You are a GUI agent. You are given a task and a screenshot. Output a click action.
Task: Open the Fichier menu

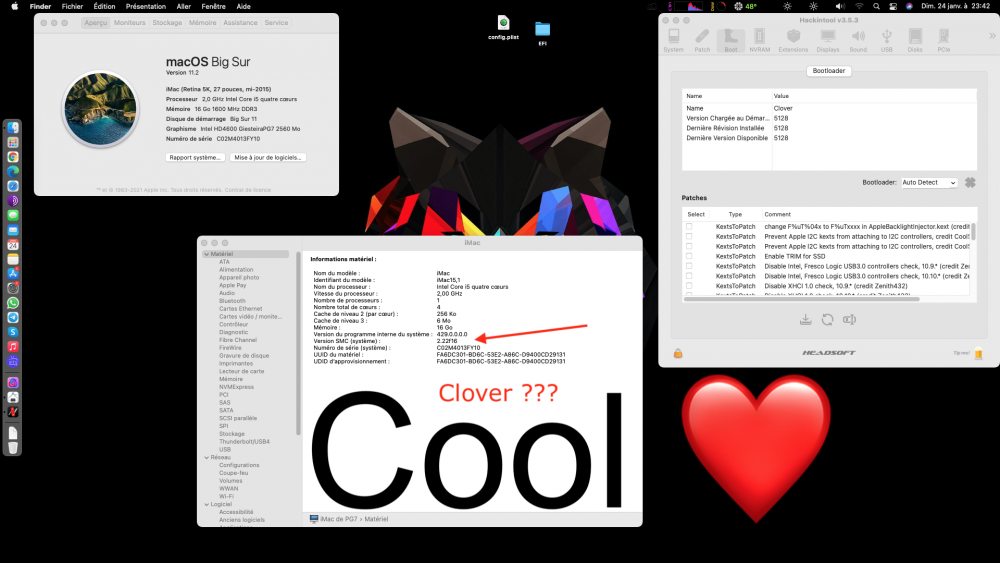(x=72, y=6)
